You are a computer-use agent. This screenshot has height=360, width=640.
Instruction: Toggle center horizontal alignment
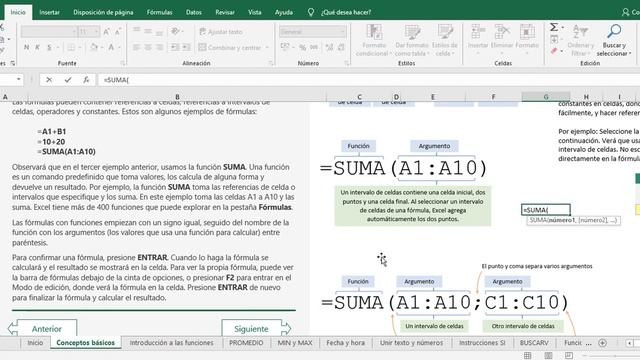point(148,47)
